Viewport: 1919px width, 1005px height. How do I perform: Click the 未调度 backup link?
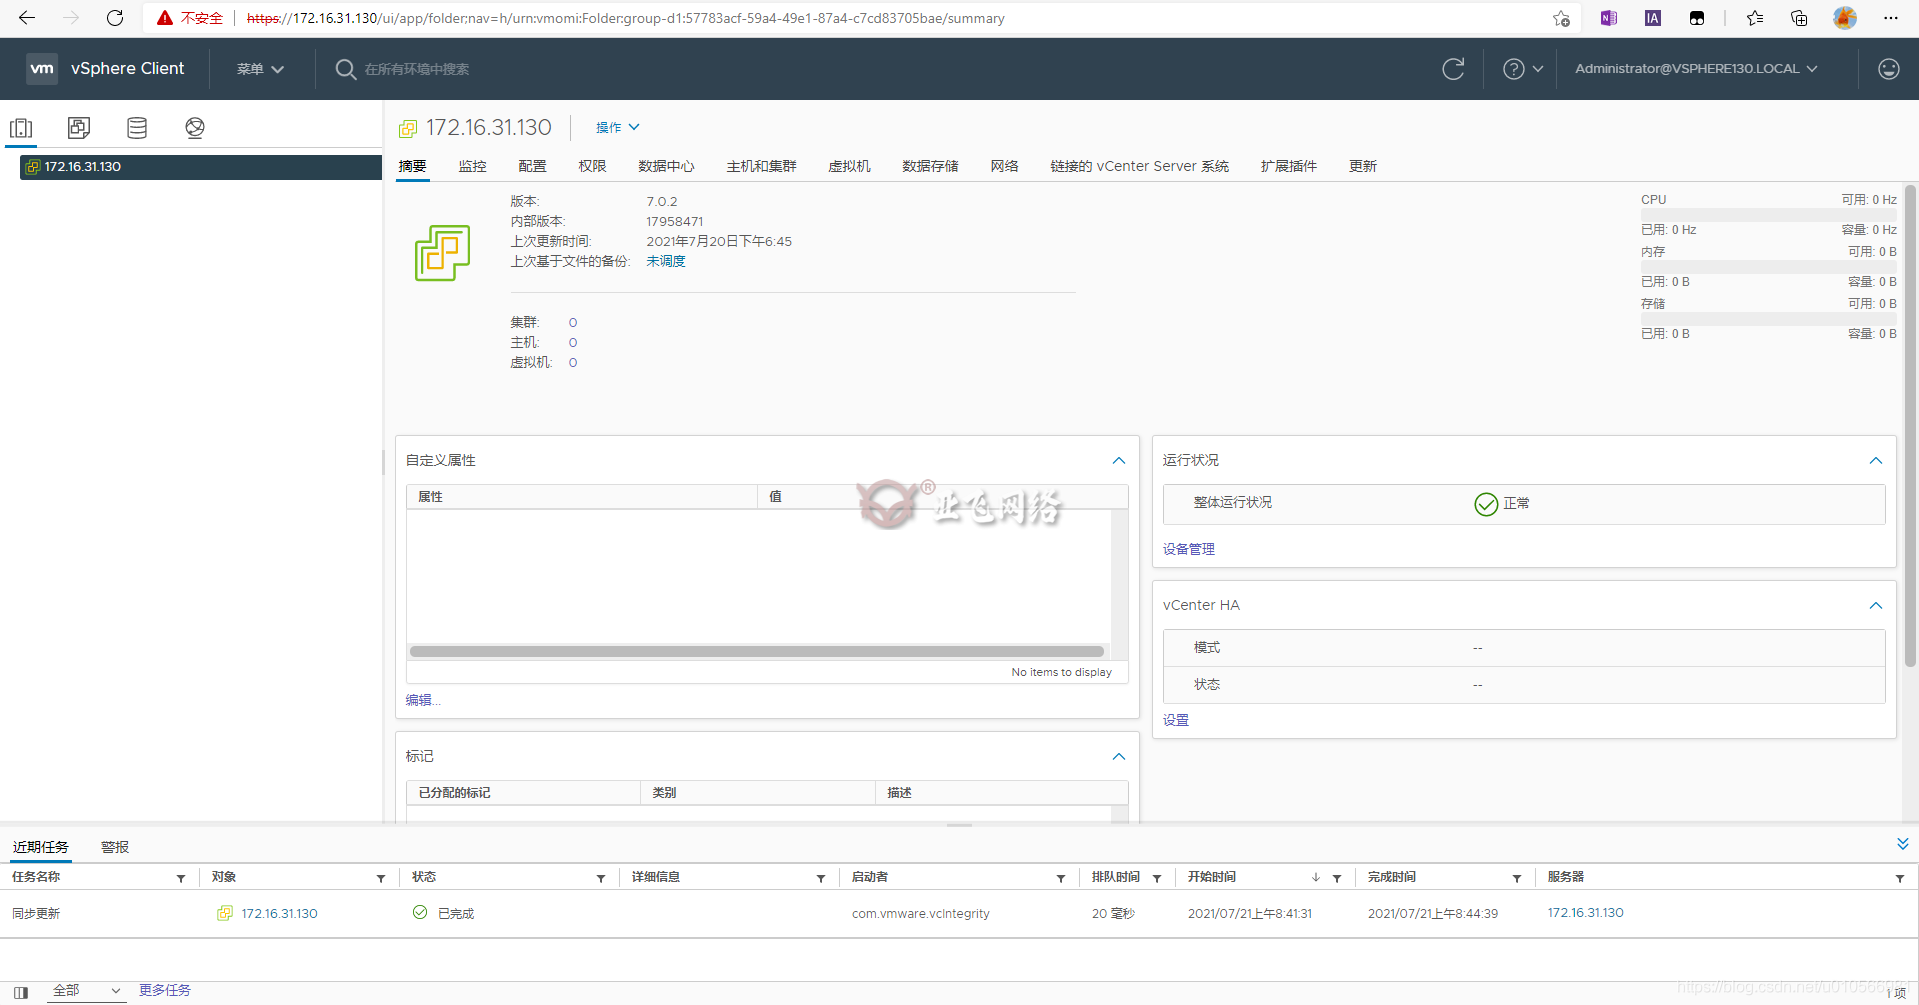666,261
